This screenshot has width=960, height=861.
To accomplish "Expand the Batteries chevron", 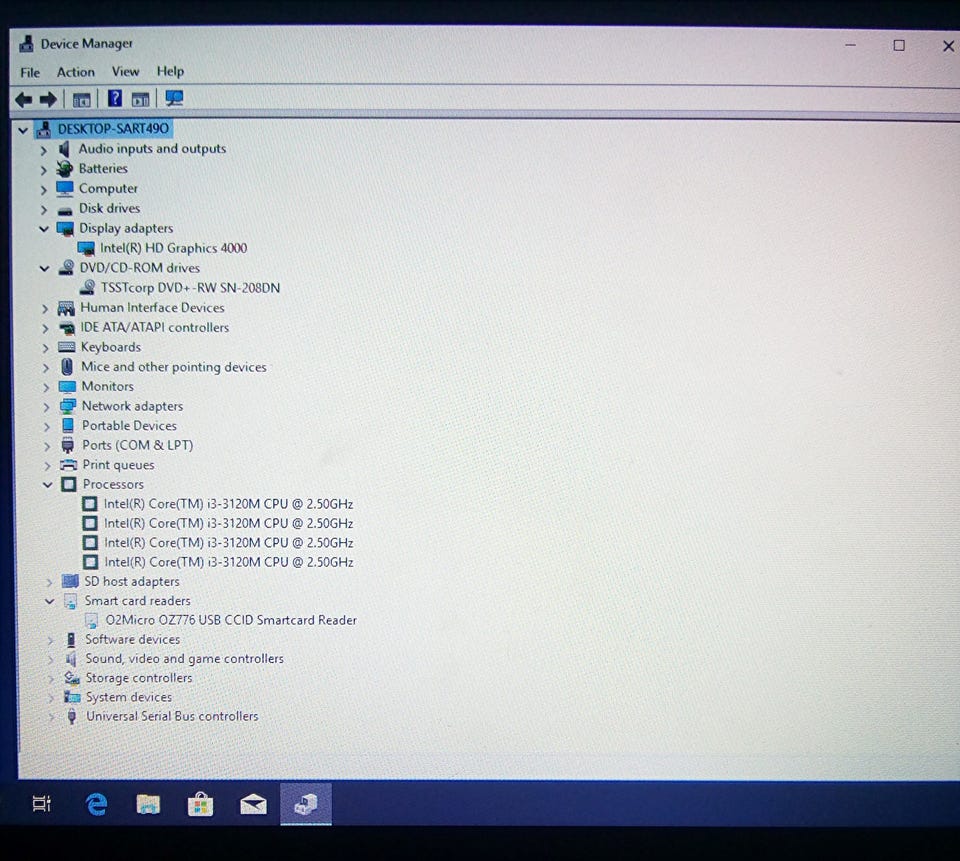I will coord(43,170).
